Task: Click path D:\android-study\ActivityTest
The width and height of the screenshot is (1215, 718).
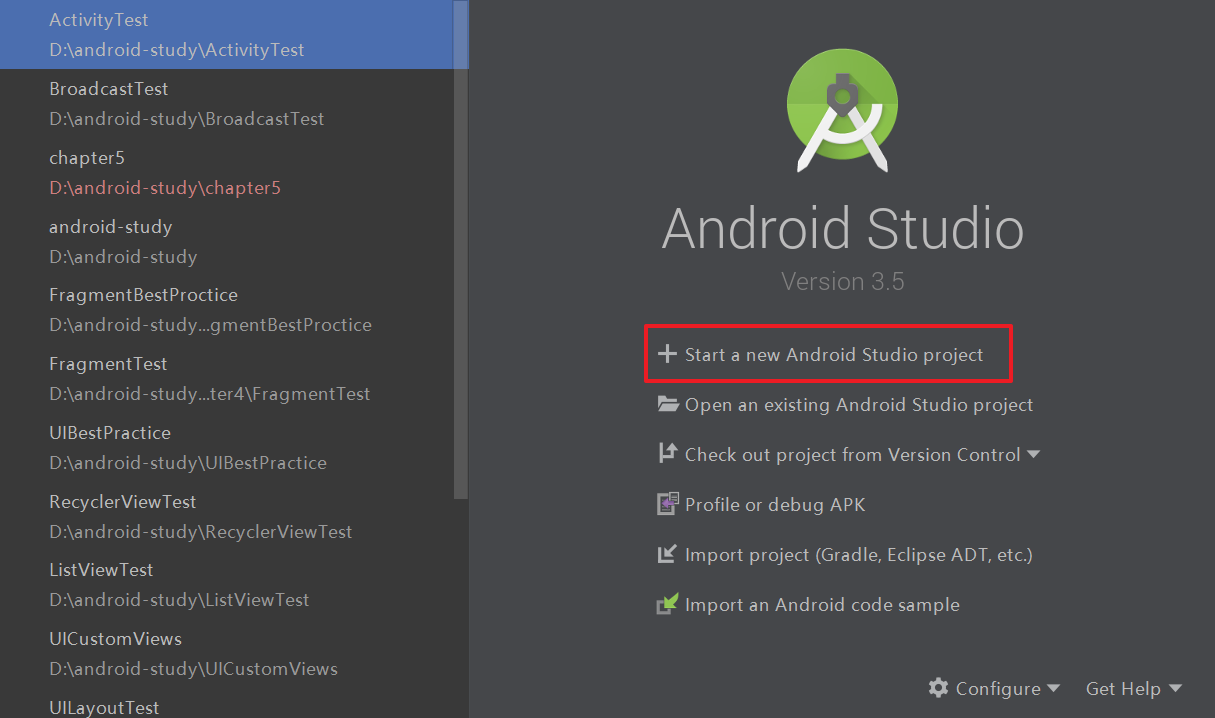Action: [177, 50]
